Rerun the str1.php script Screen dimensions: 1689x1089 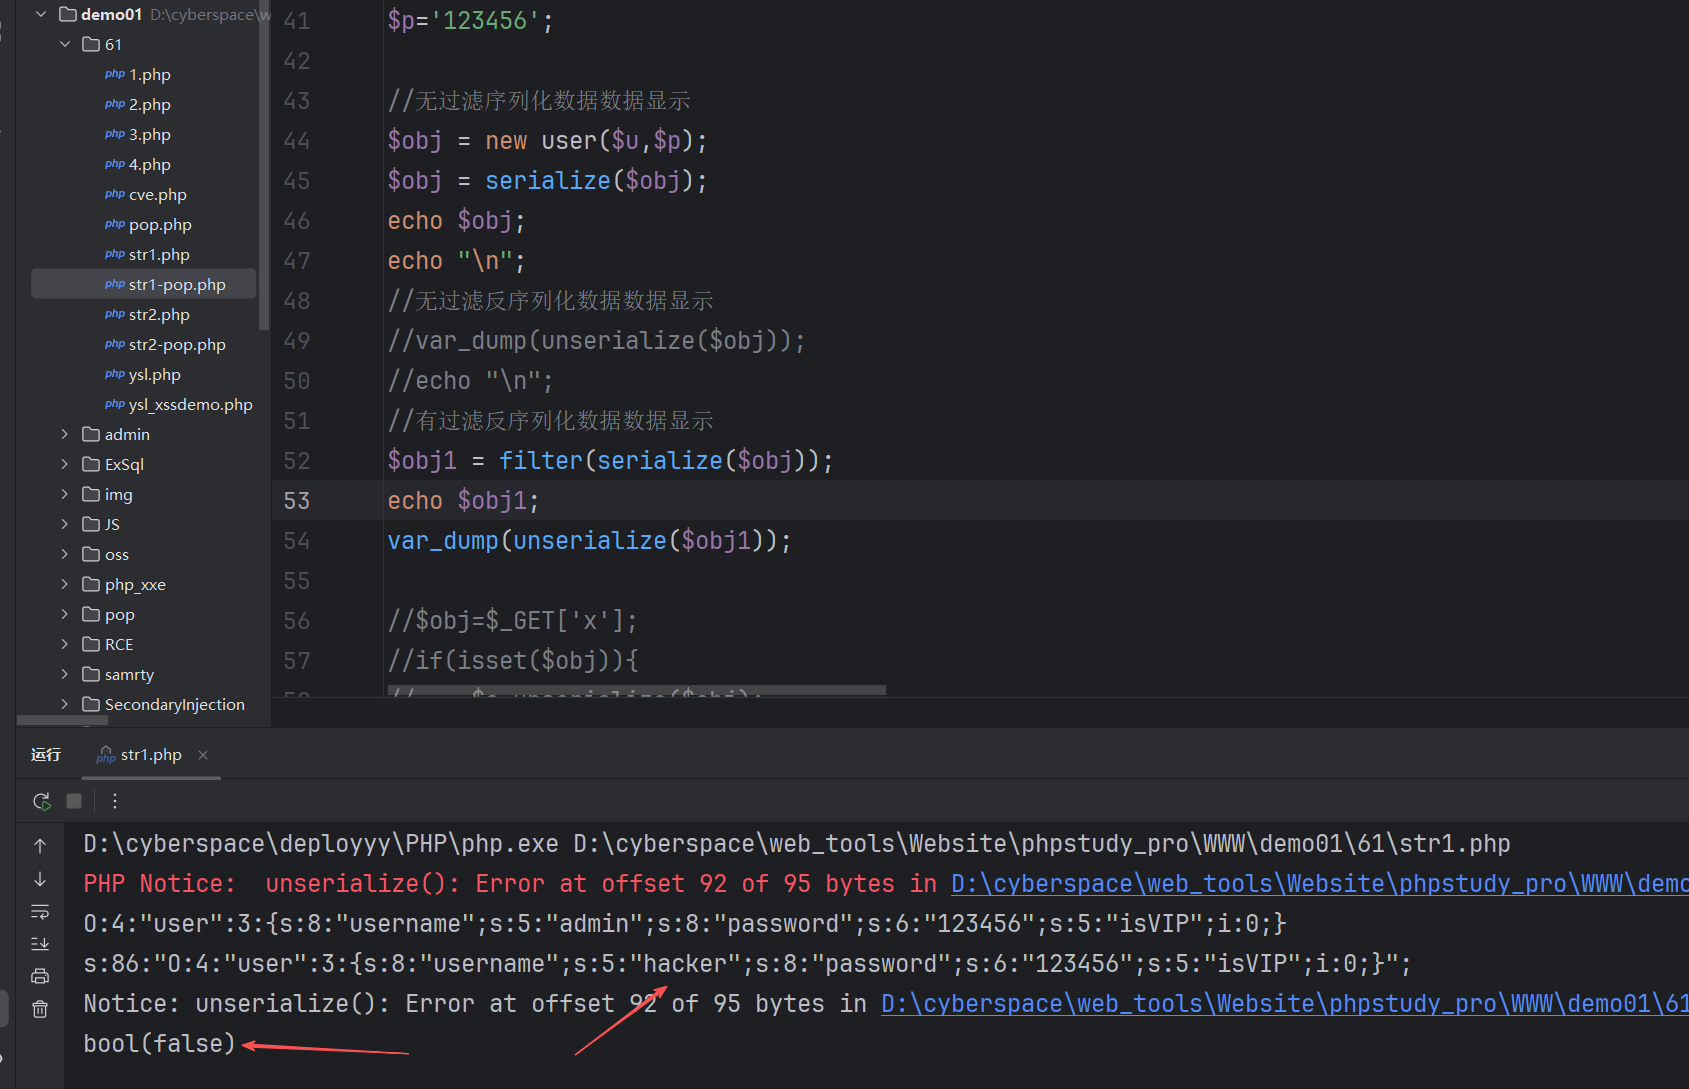41,801
